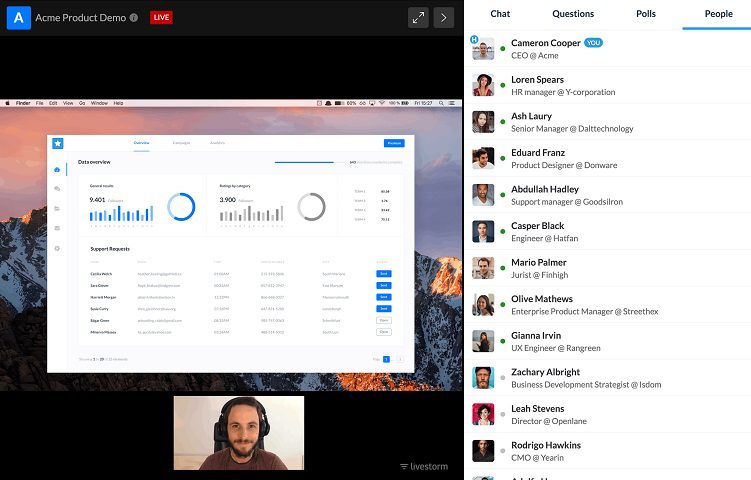
Task: Switch to the Chat tab
Action: pos(500,14)
